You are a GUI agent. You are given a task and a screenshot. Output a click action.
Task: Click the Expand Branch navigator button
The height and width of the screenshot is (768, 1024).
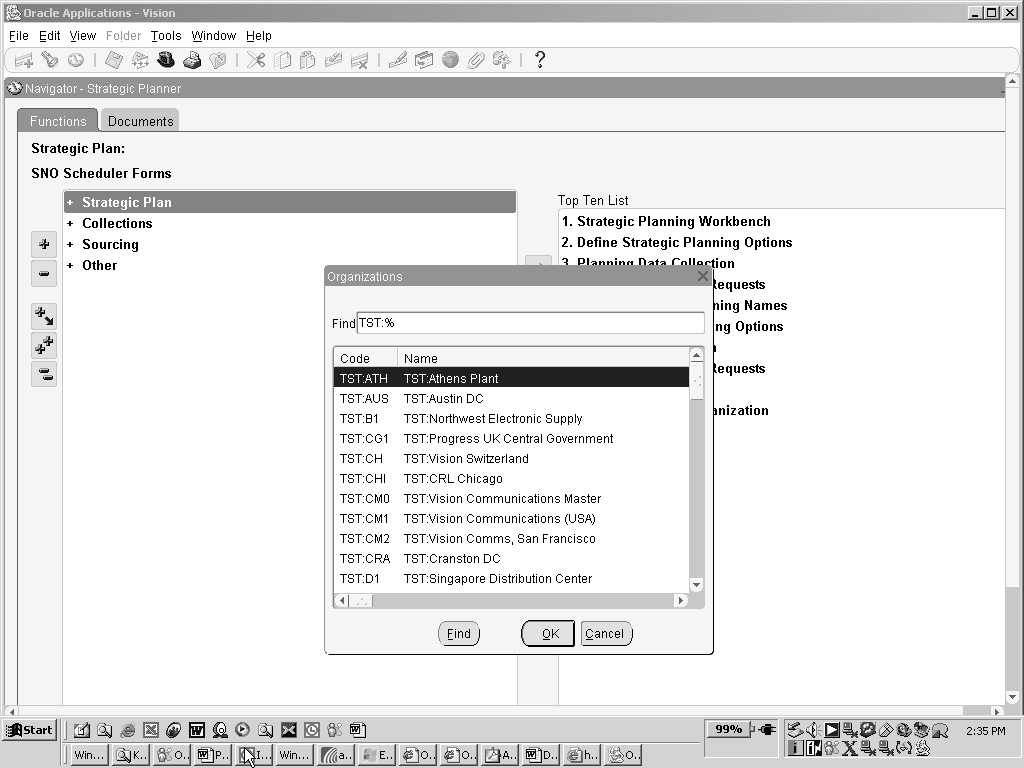tap(44, 316)
